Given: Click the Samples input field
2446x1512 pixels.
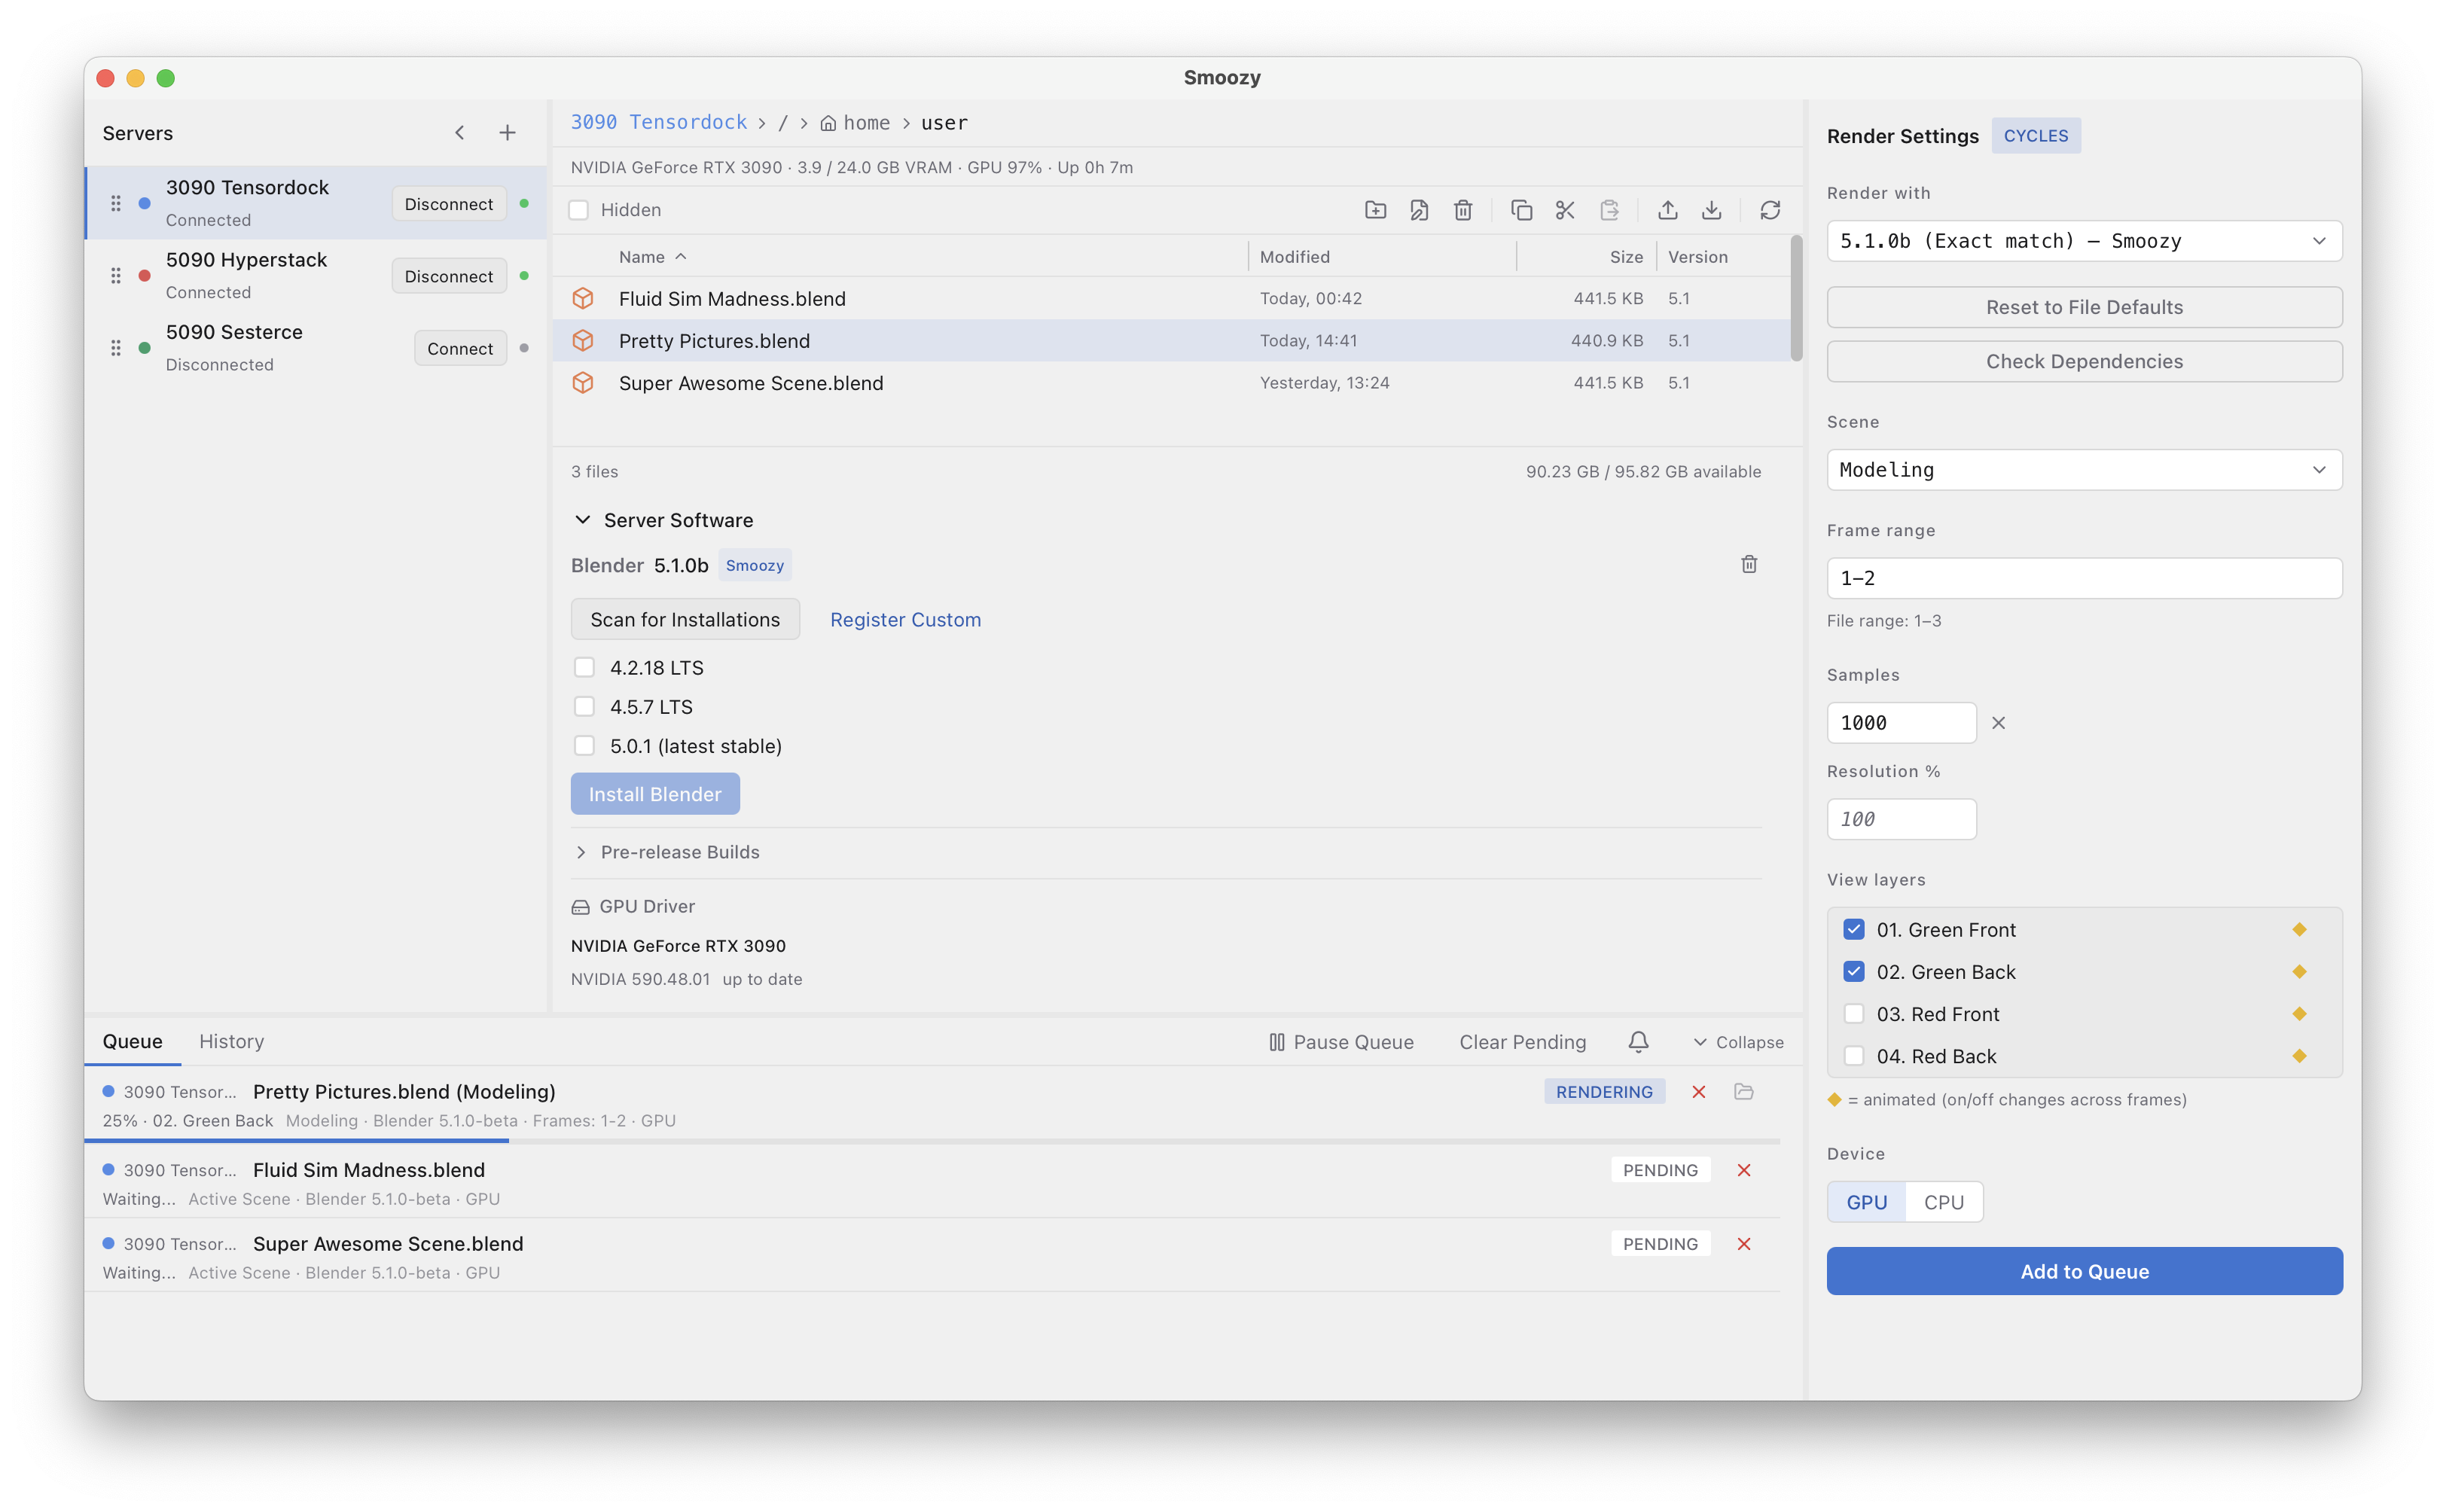Looking at the screenshot, I should (x=1901, y=723).
